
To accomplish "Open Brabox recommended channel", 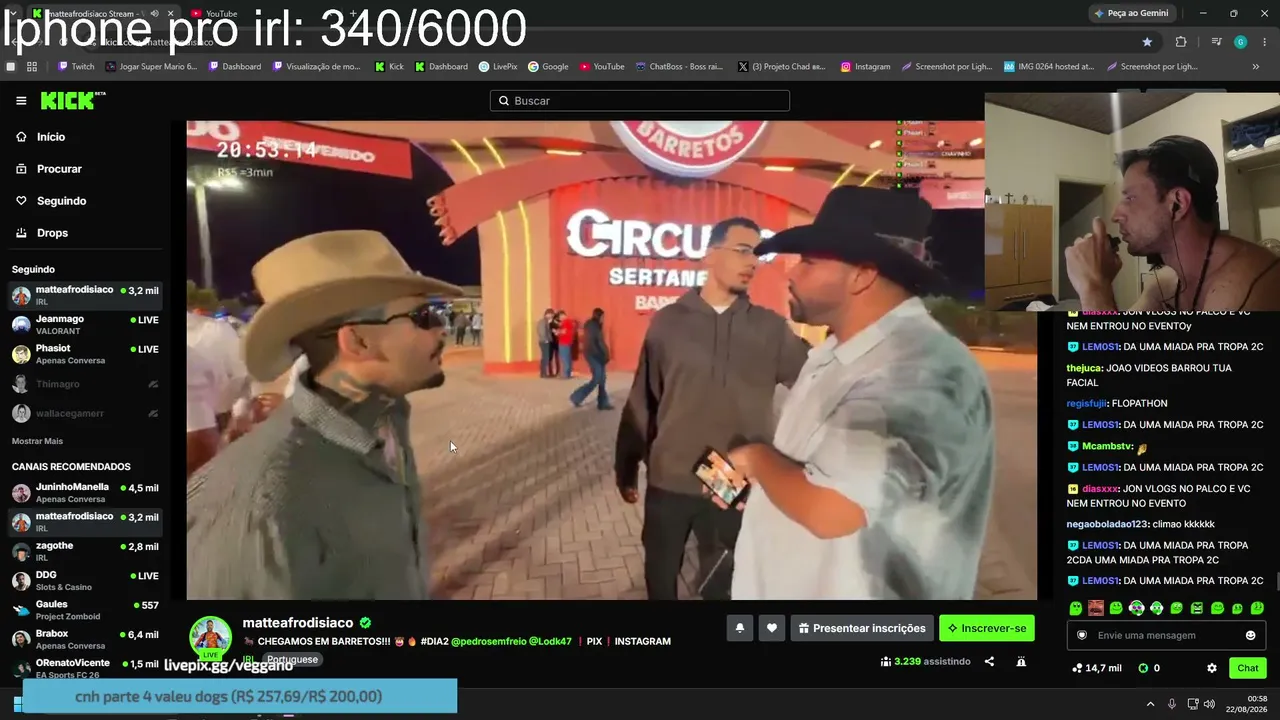I will (x=85, y=639).
